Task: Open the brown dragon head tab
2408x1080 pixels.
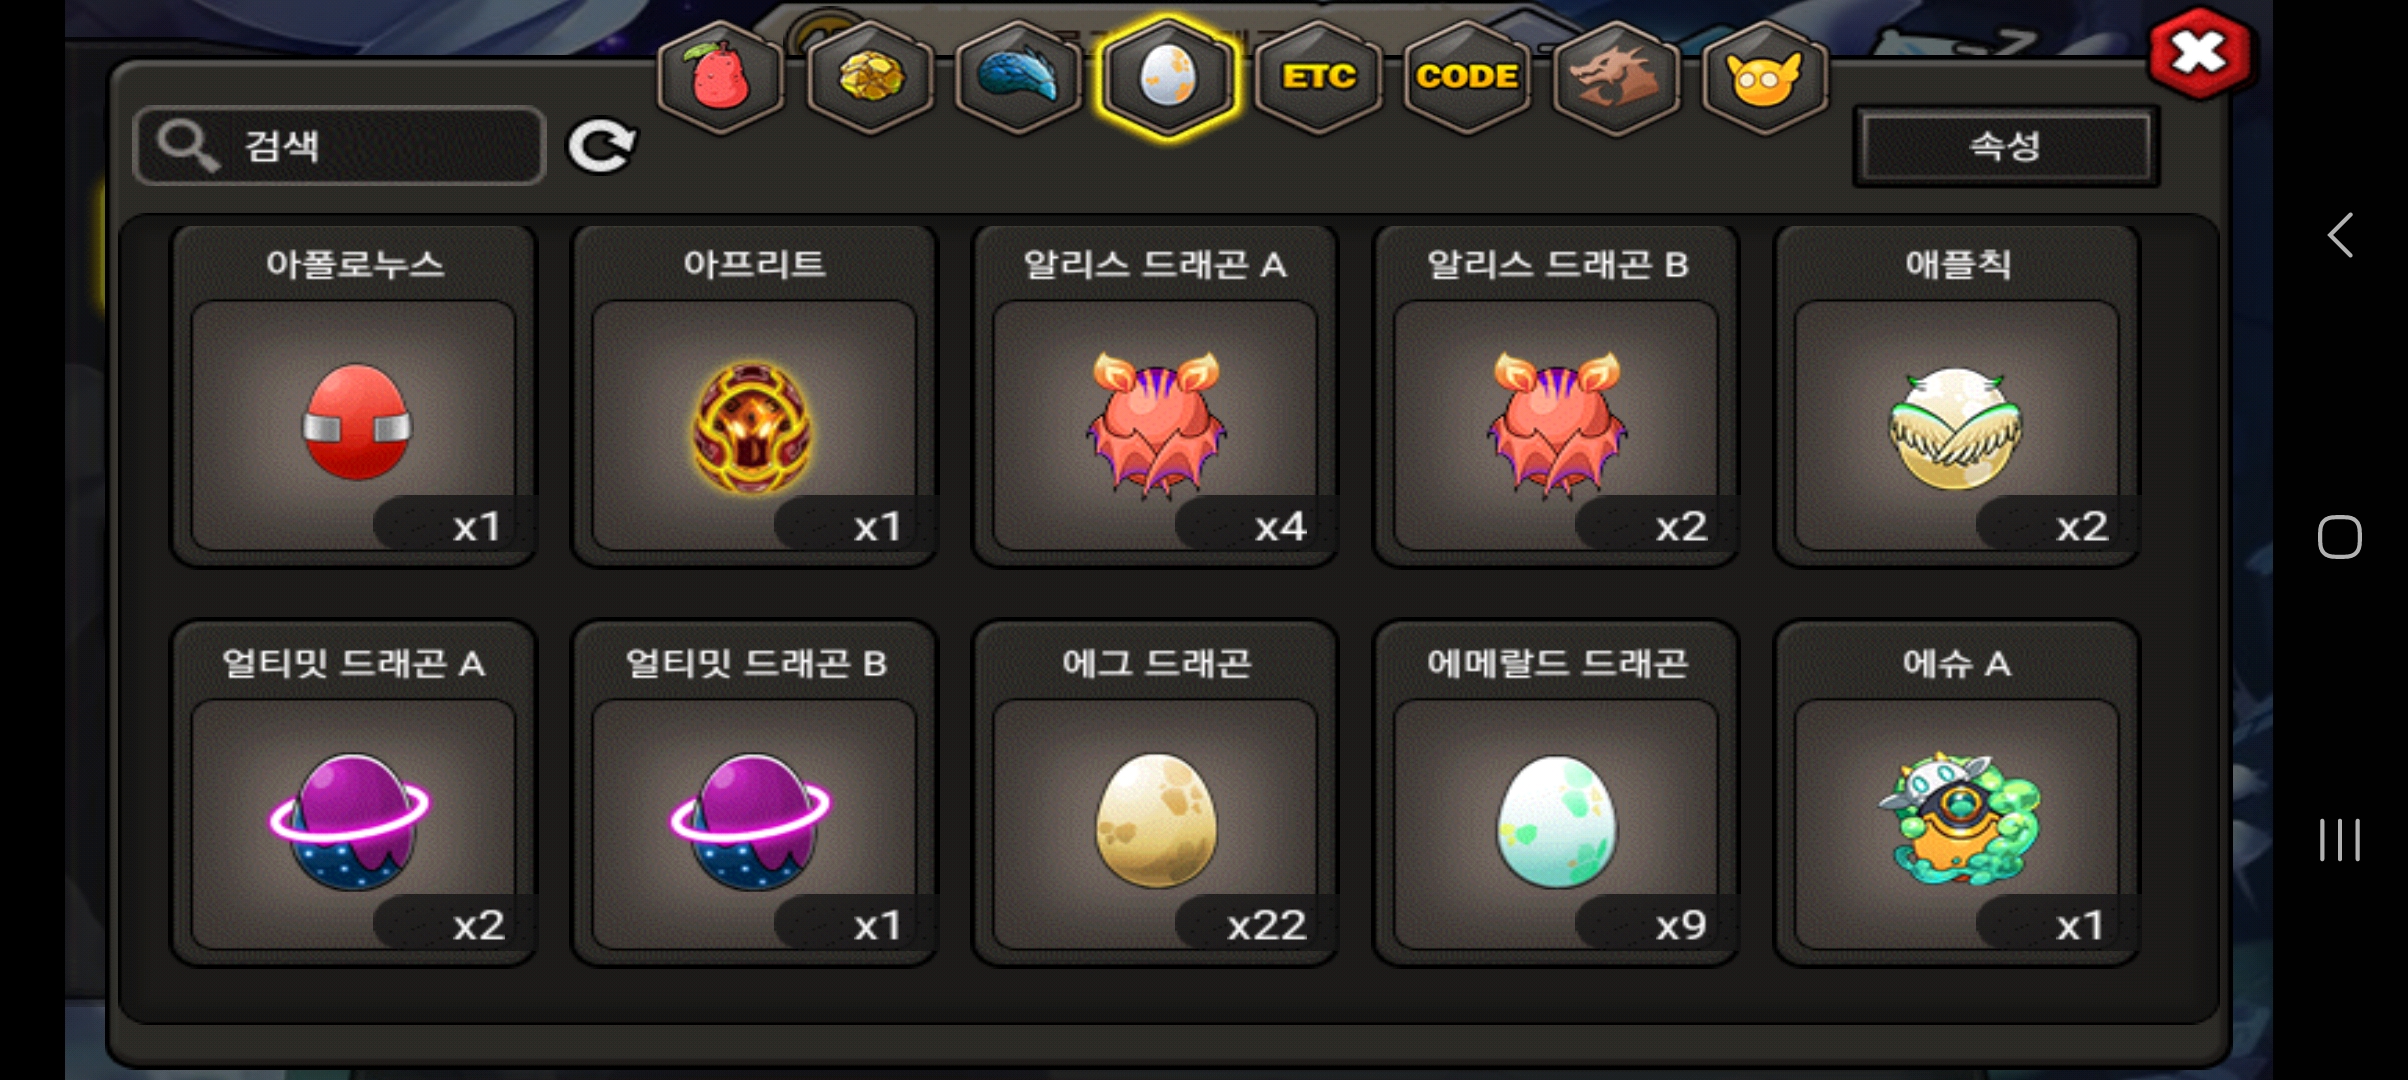Action: [1616, 77]
